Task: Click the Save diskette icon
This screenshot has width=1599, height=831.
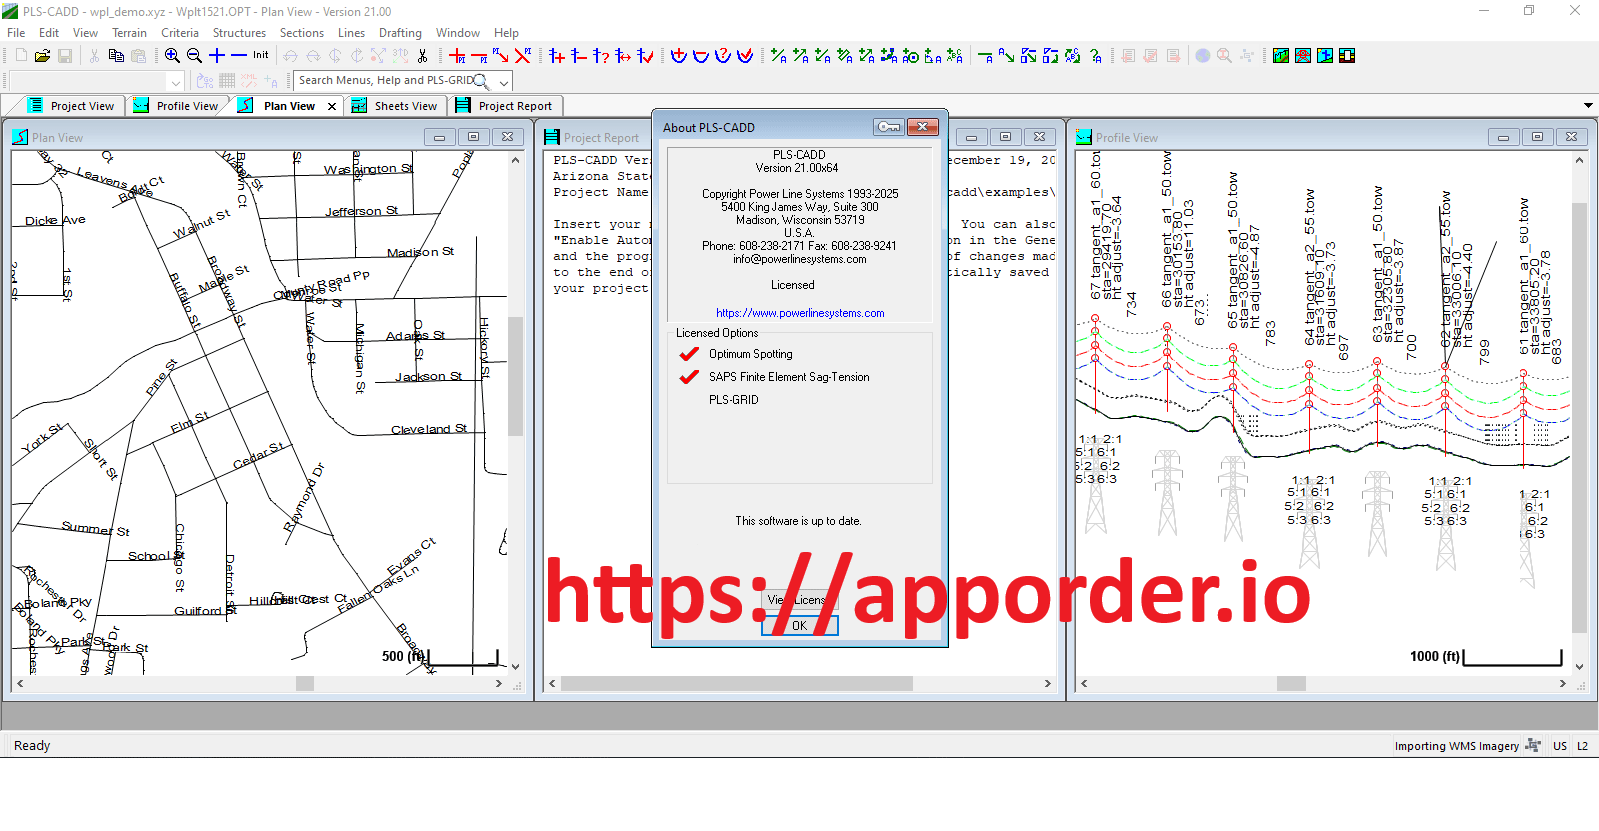Action: click(65, 56)
